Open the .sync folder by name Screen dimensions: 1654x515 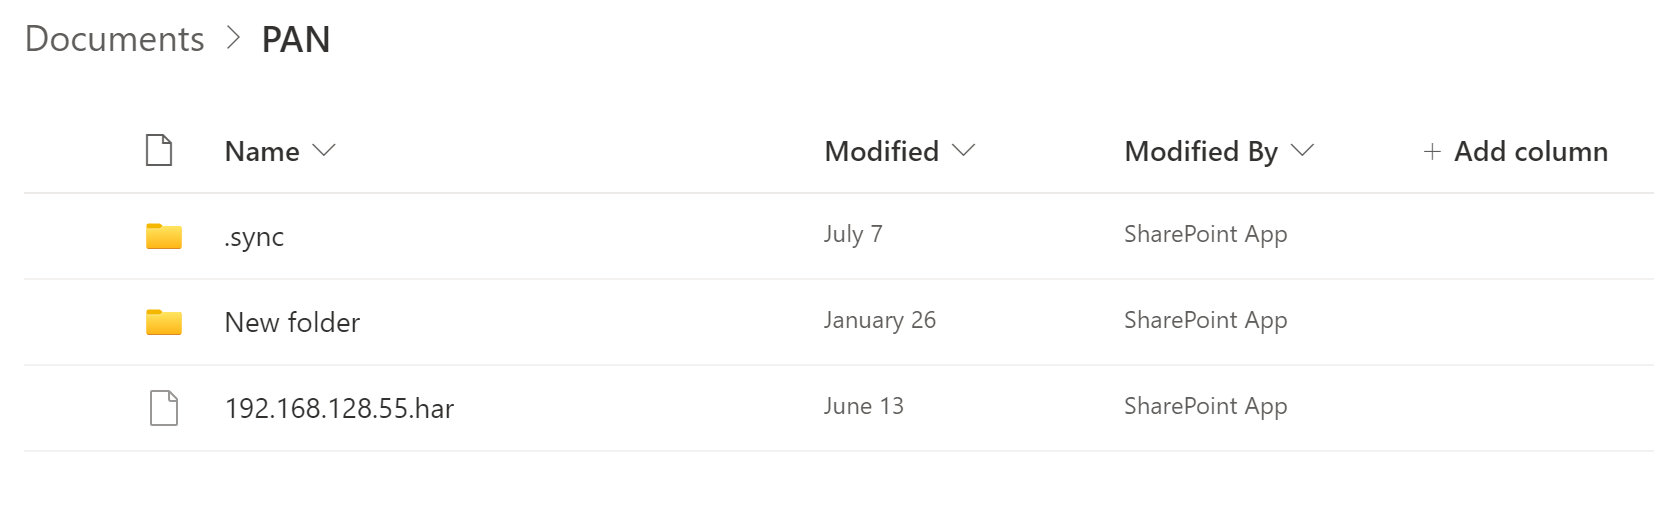(x=254, y=237)
